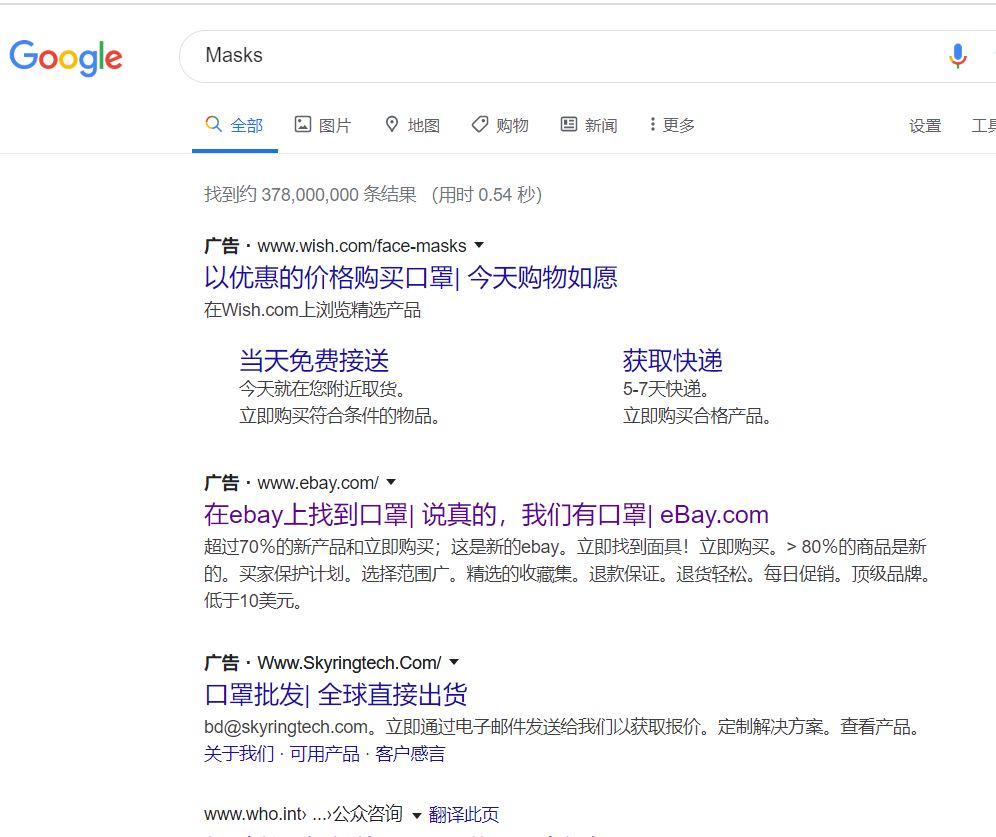Expand dropdown arrow next to www.ebay.com
The width and height of the screenshot is (996, 837).
click(390, 482)
